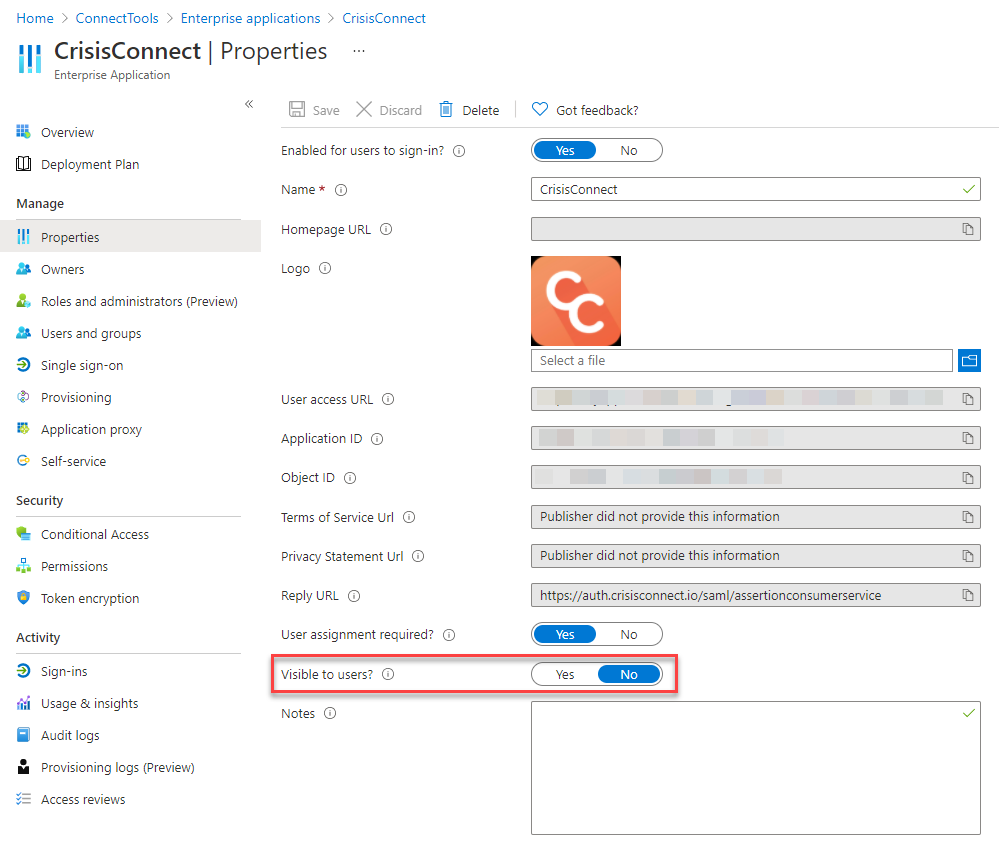Click the CrisisConnect logo thumbnail
999x862 pixels.
coord(576,301)
